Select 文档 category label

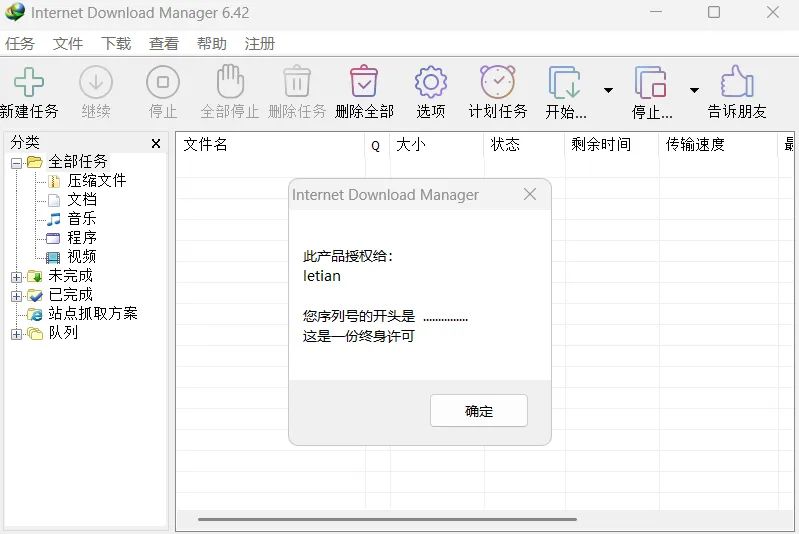pos(82,199)
